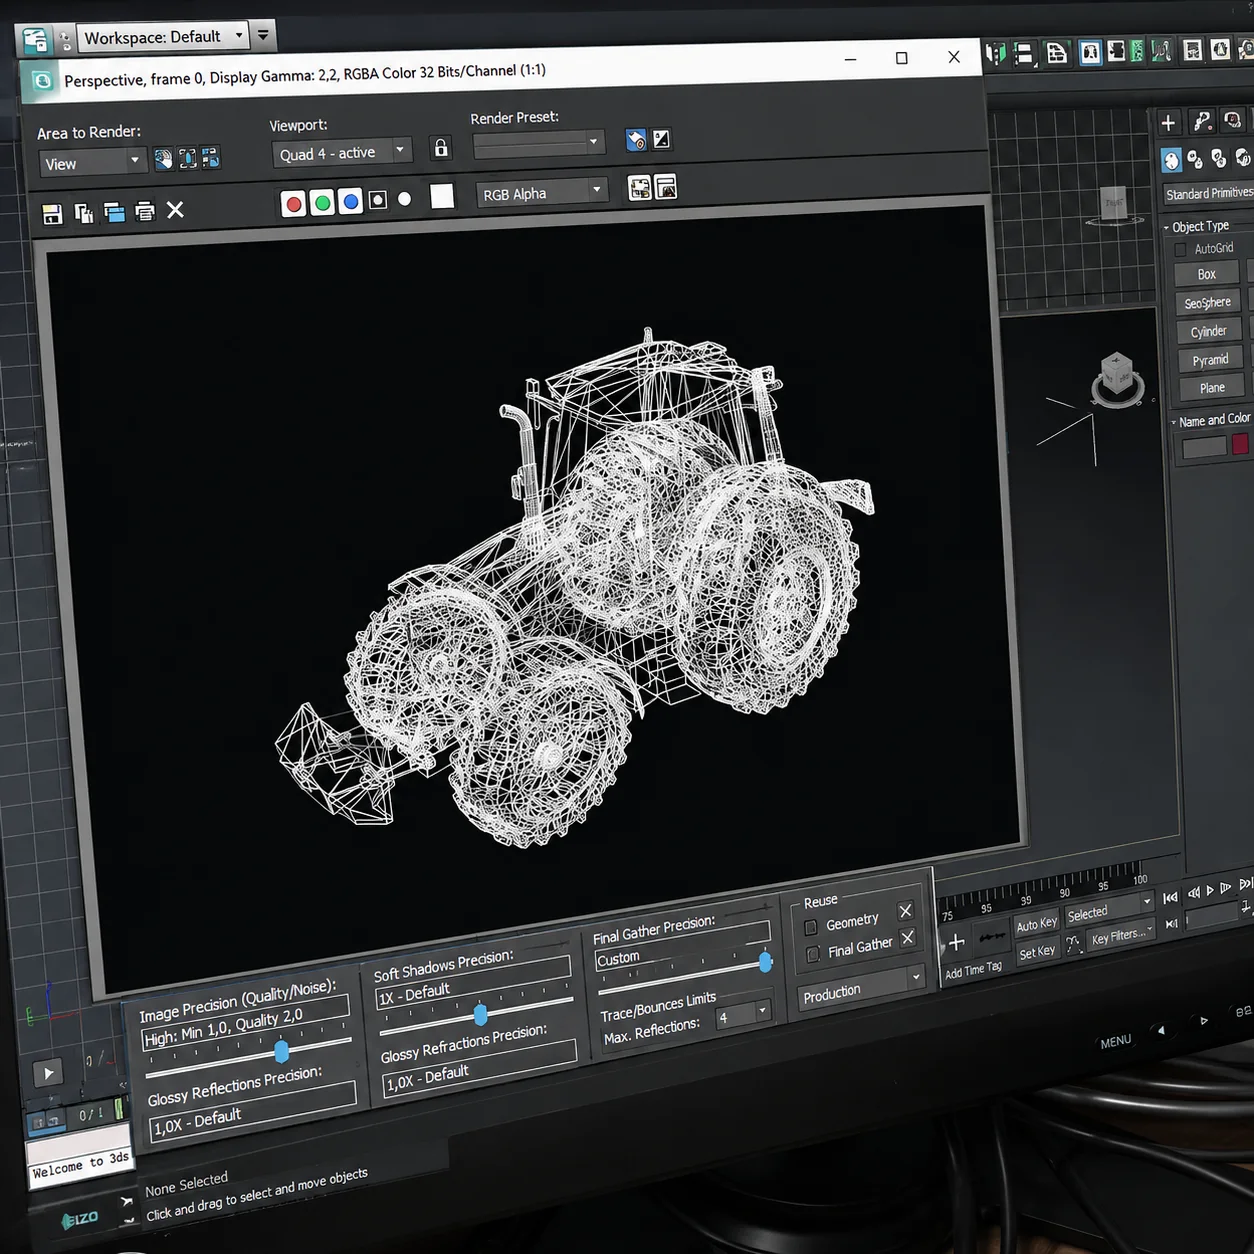Screen dimensions: 1254x1254
Task: Click the Edit Region hand icon
Action: [x=163, y=159]
